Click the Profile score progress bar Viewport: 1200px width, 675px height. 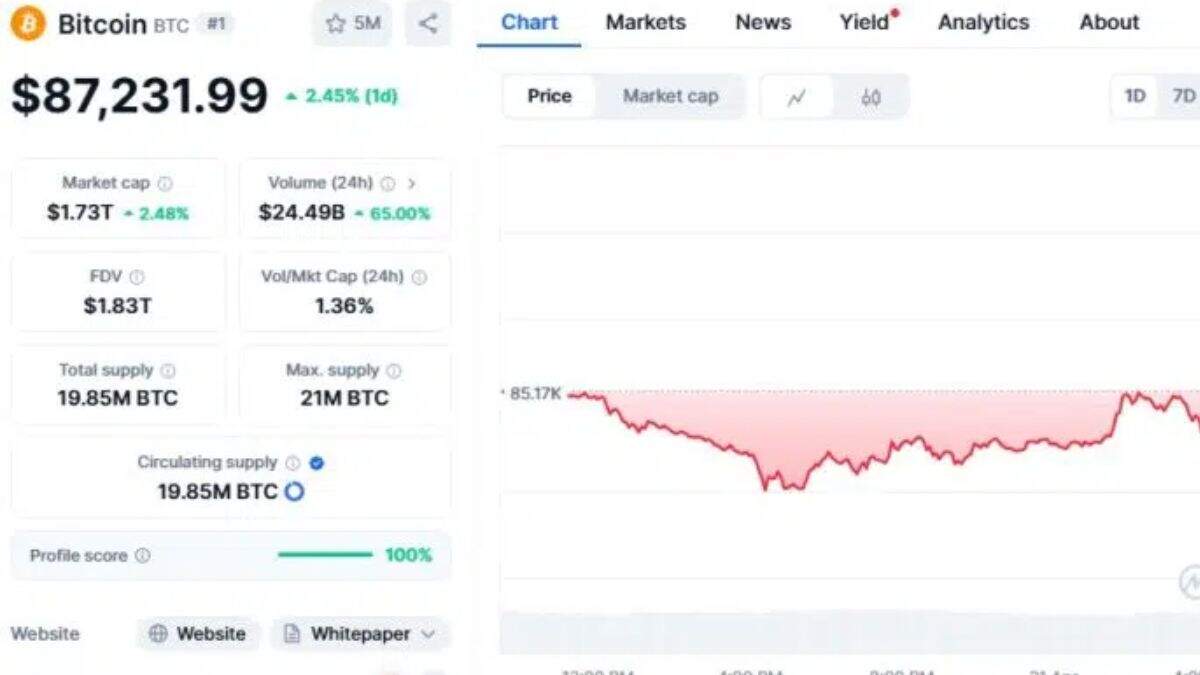click(x=325, y=555)
